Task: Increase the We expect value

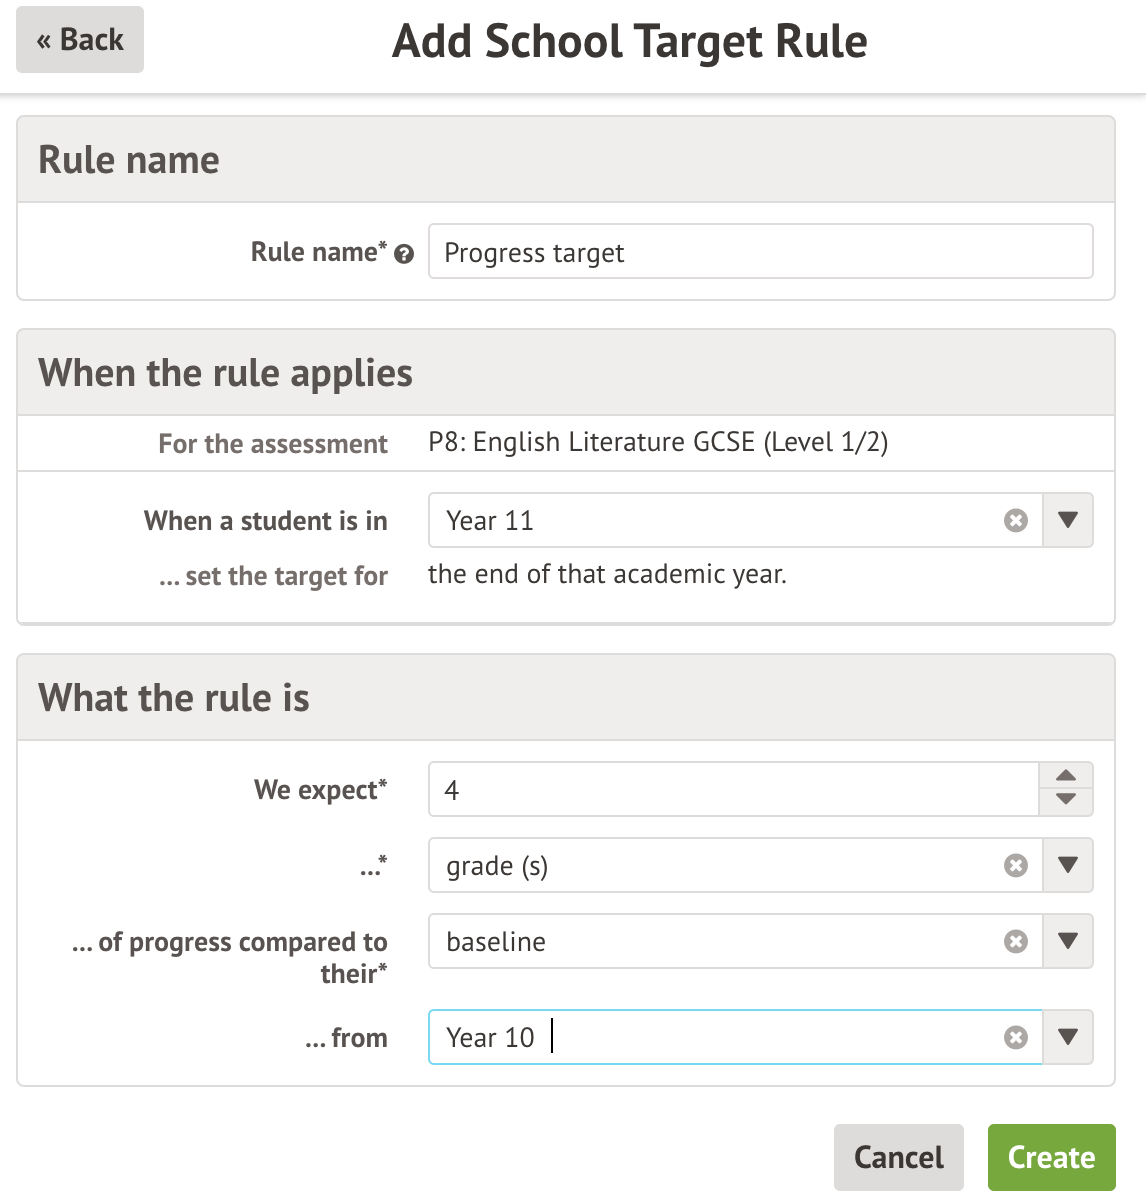Action: point(1066,776)
